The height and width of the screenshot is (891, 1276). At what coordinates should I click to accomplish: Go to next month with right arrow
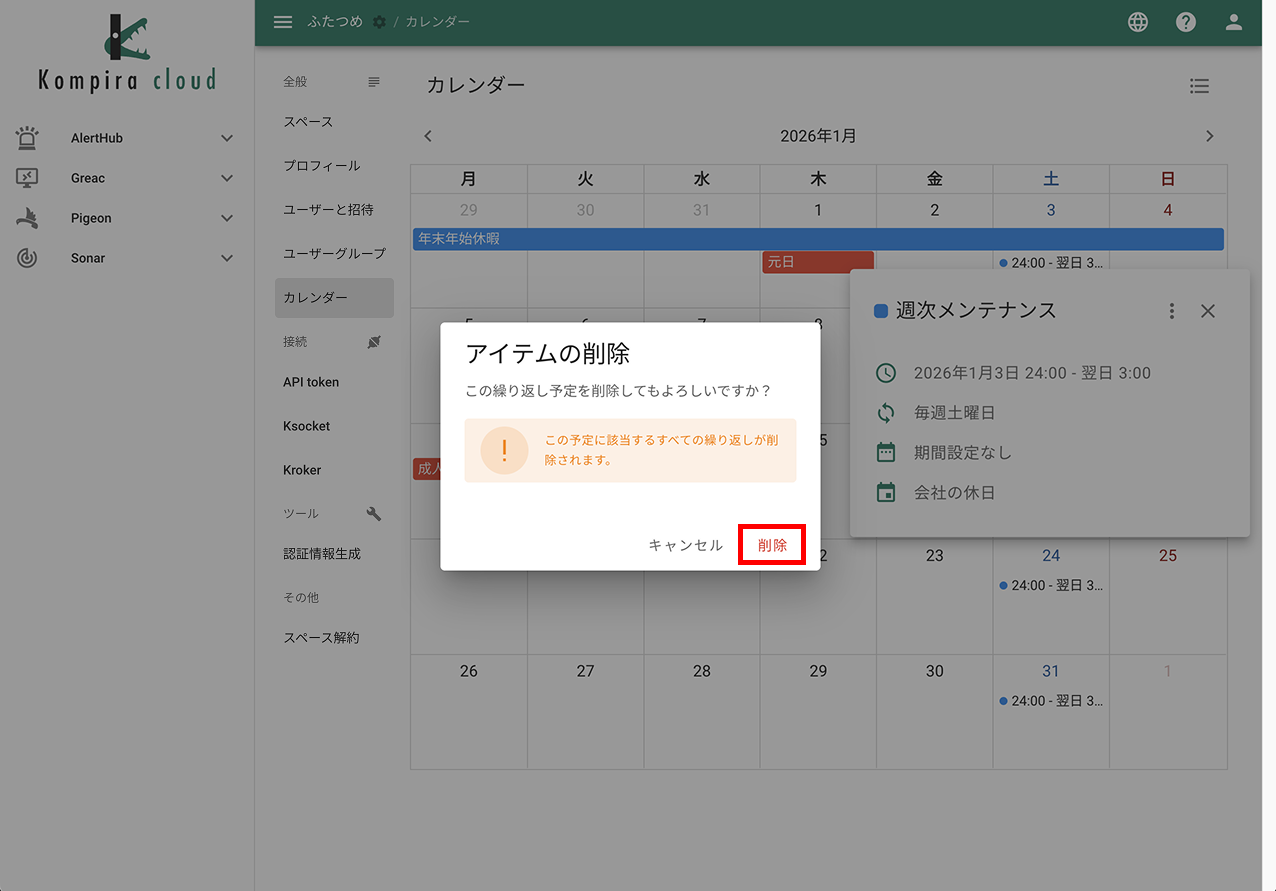1210,135
